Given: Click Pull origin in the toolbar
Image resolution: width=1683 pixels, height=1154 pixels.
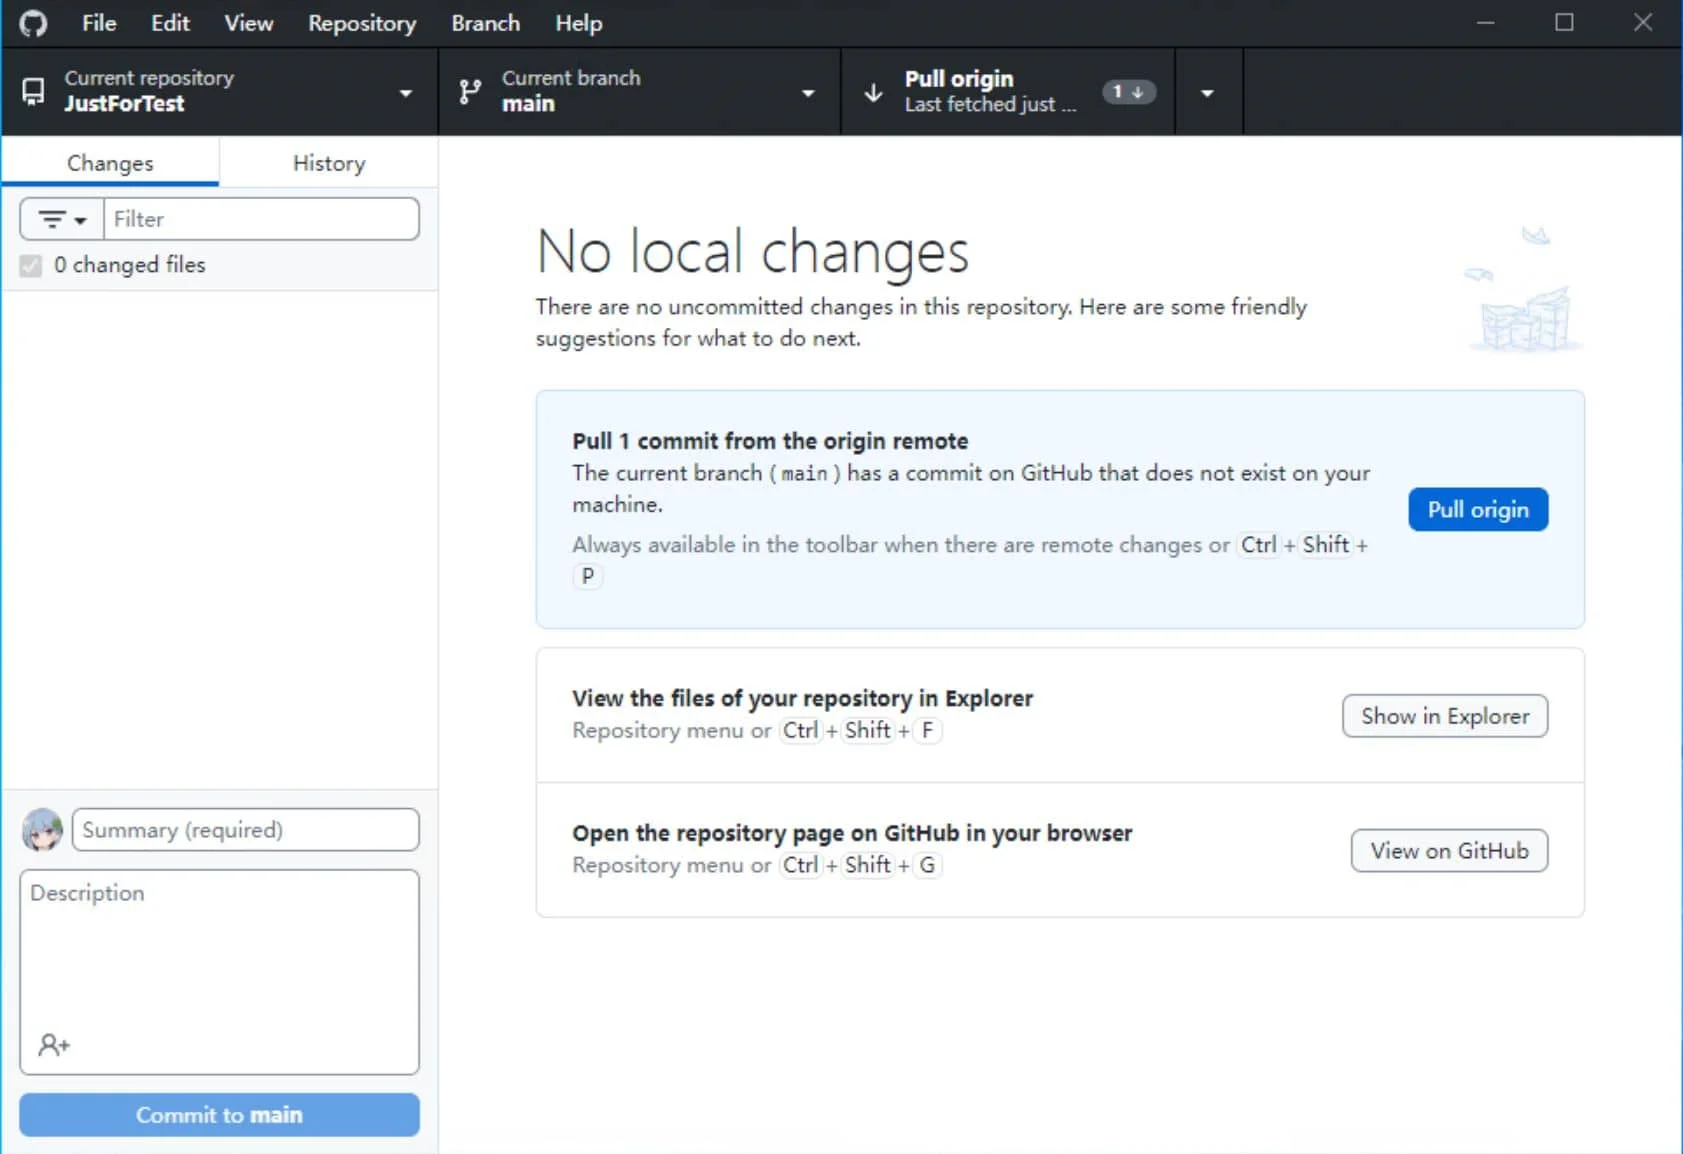Looking at the screenshot, I should point(1008,92).
